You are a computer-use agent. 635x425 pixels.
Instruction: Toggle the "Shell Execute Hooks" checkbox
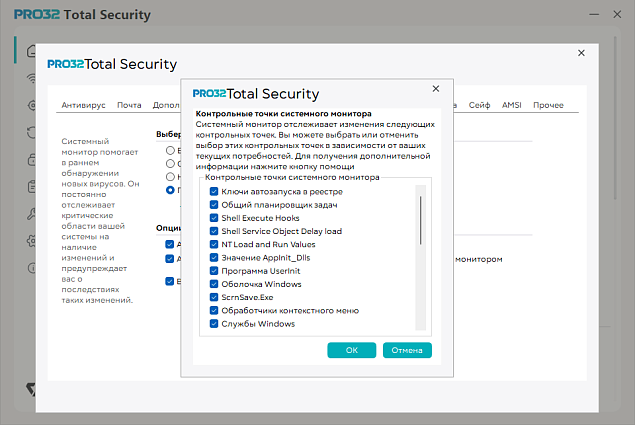coord(214,218)
